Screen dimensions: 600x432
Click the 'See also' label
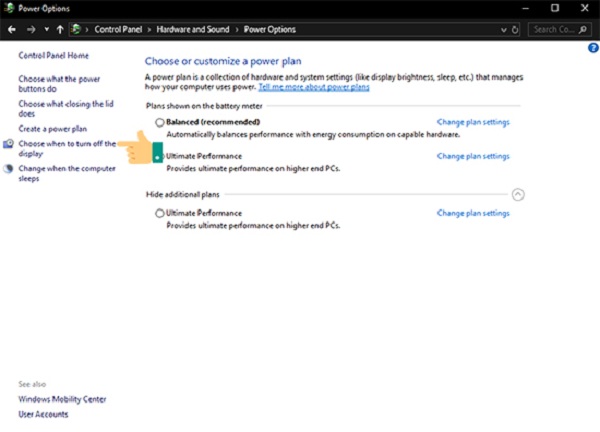pyautogui.click(x=32, y=384)
